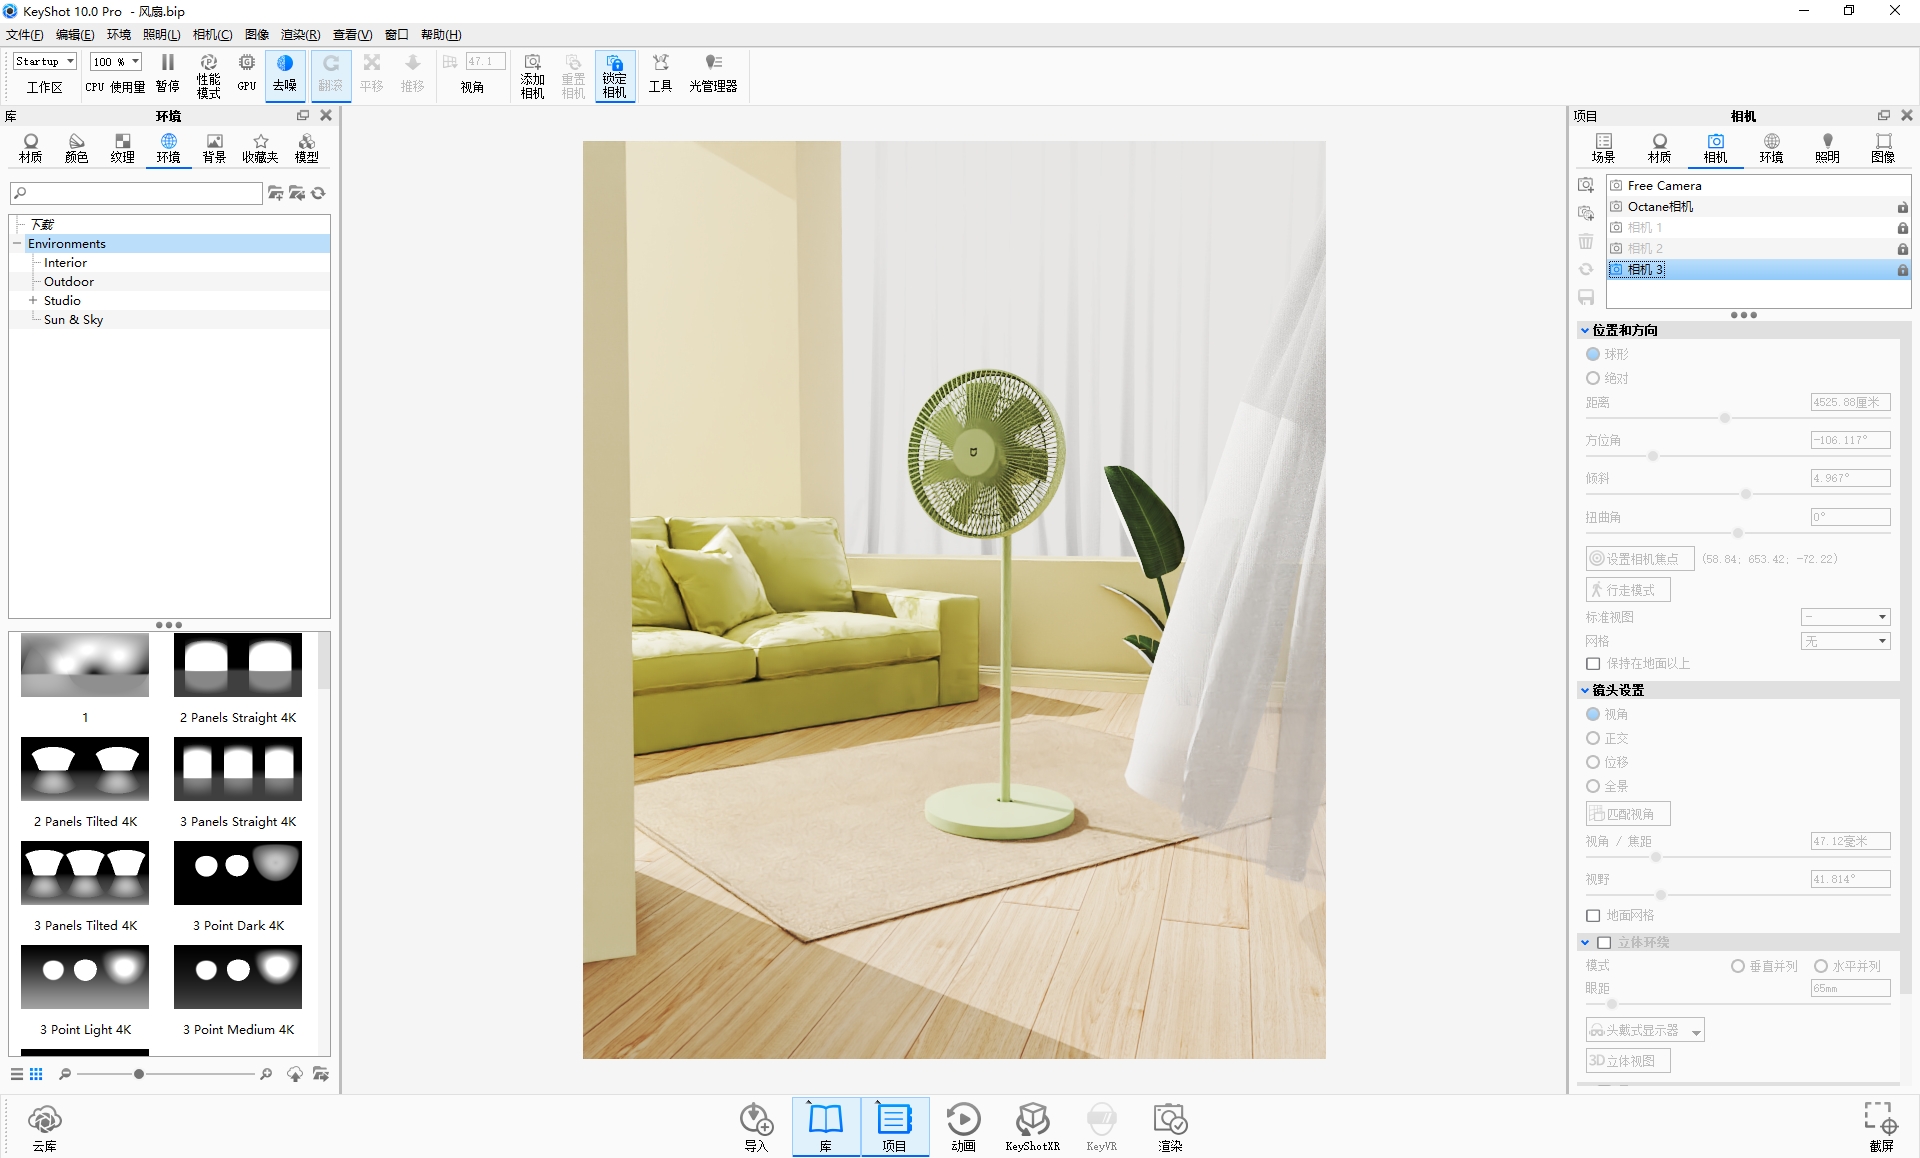
Task: Enable 立体环绕 stereo checkbox
Action: coord(1604,943)
